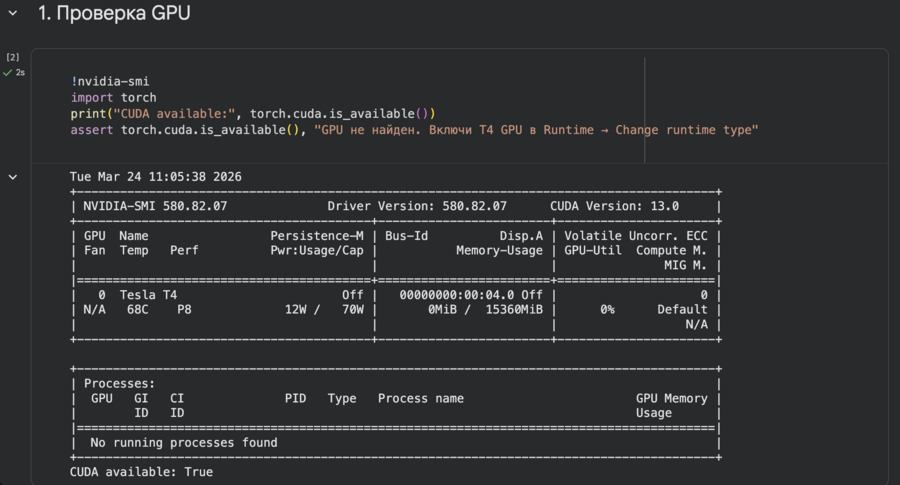The width and height of the screenshot is (900, 485).
Task: Click the "Tesla T4" GPU name
Action: pyautogui.click(x=148, y=295)
